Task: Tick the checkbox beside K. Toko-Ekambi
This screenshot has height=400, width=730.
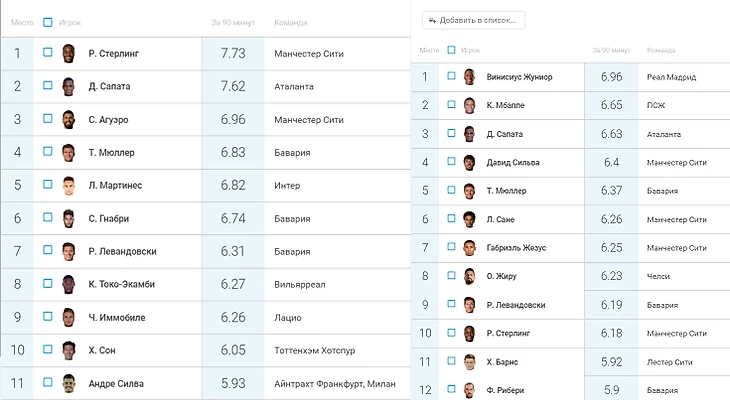Action: tap(47, 284)
